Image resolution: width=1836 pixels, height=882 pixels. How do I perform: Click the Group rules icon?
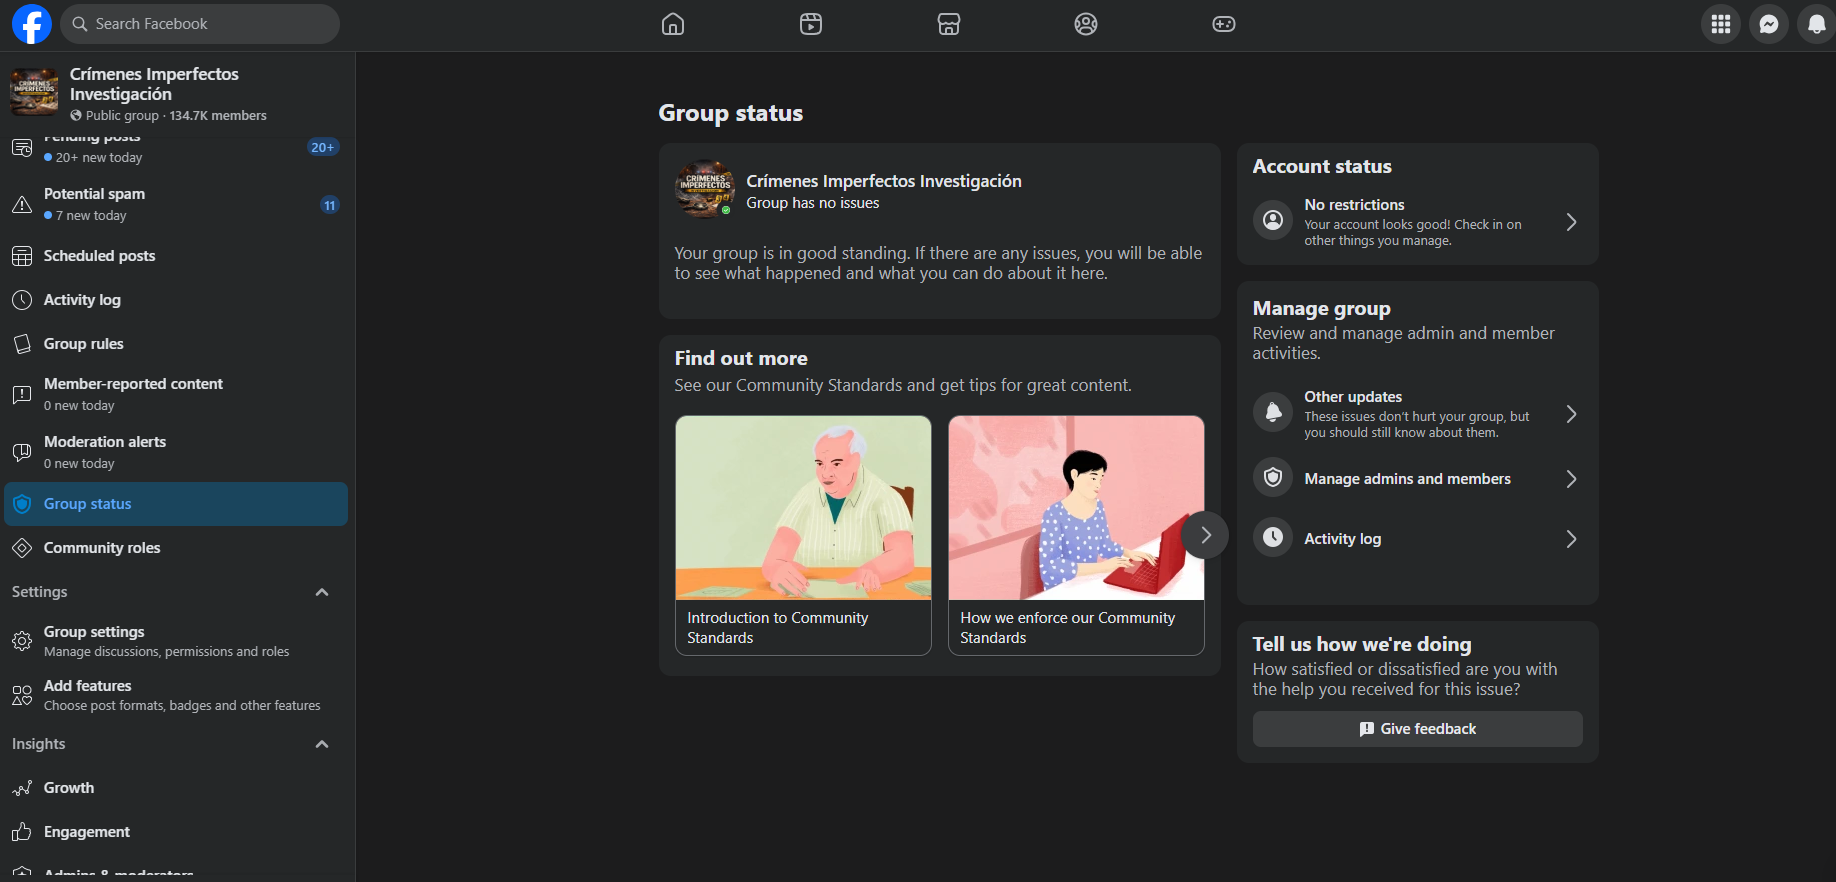coord(22,344)
